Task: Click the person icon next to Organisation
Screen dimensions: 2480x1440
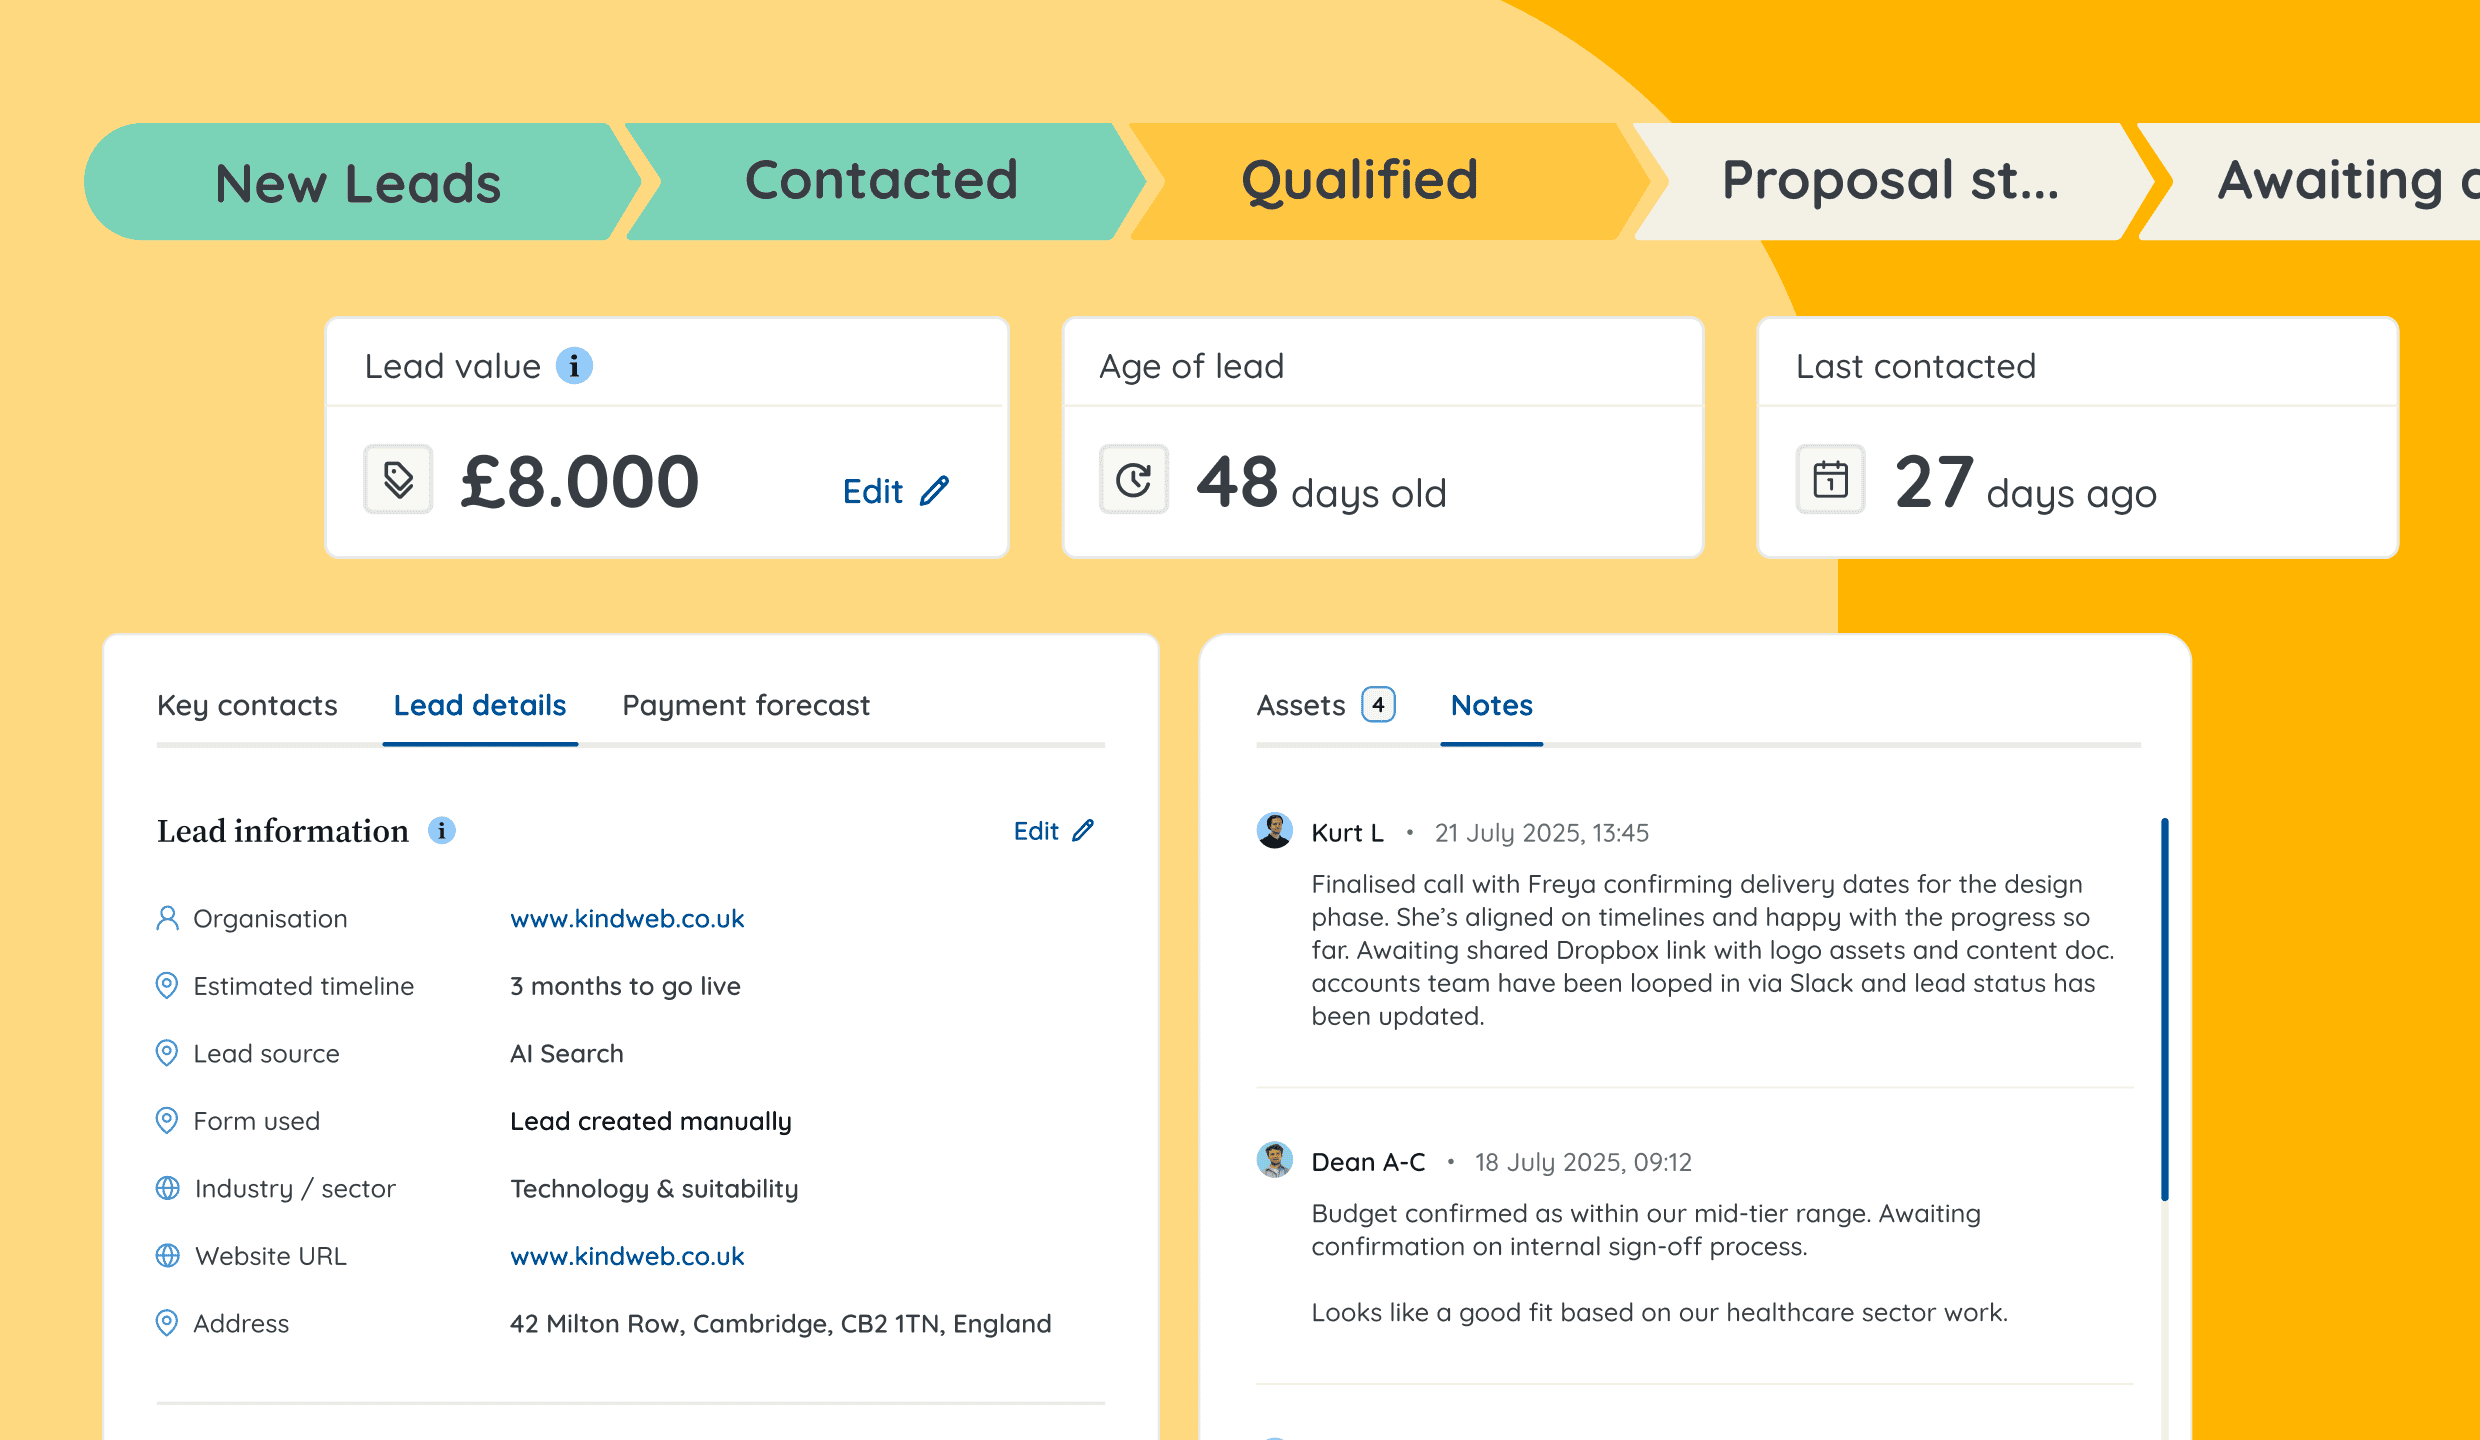Action: [167, 918]
